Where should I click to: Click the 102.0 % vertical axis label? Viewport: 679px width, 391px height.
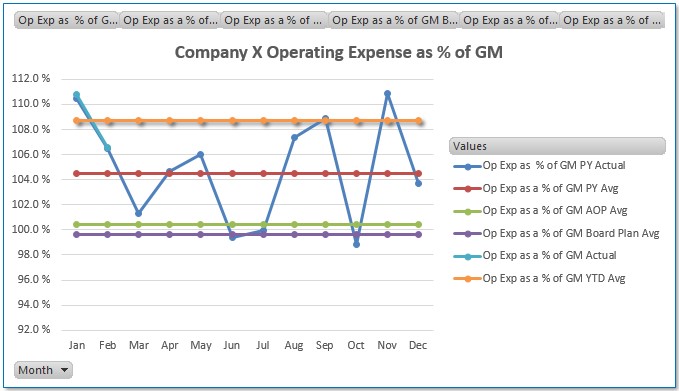coord(31,204)
